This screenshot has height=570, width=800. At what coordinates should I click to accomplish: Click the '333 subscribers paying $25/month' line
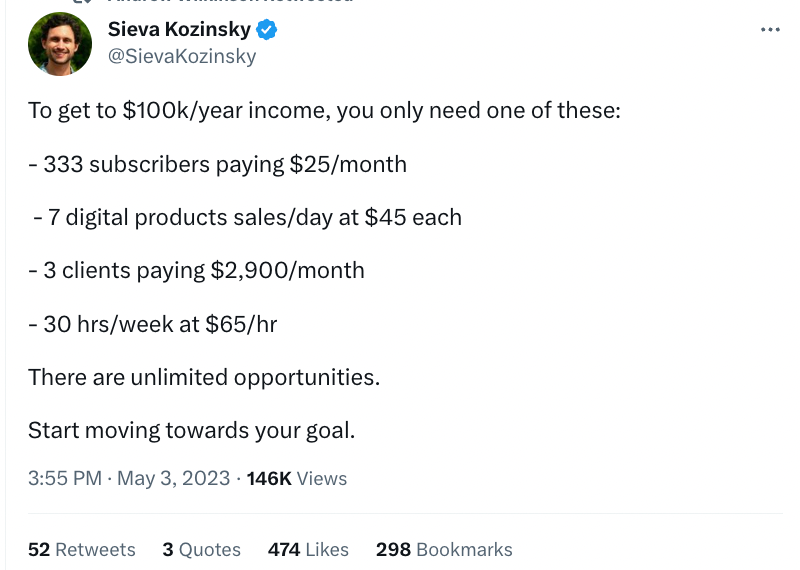click(217, 164)
